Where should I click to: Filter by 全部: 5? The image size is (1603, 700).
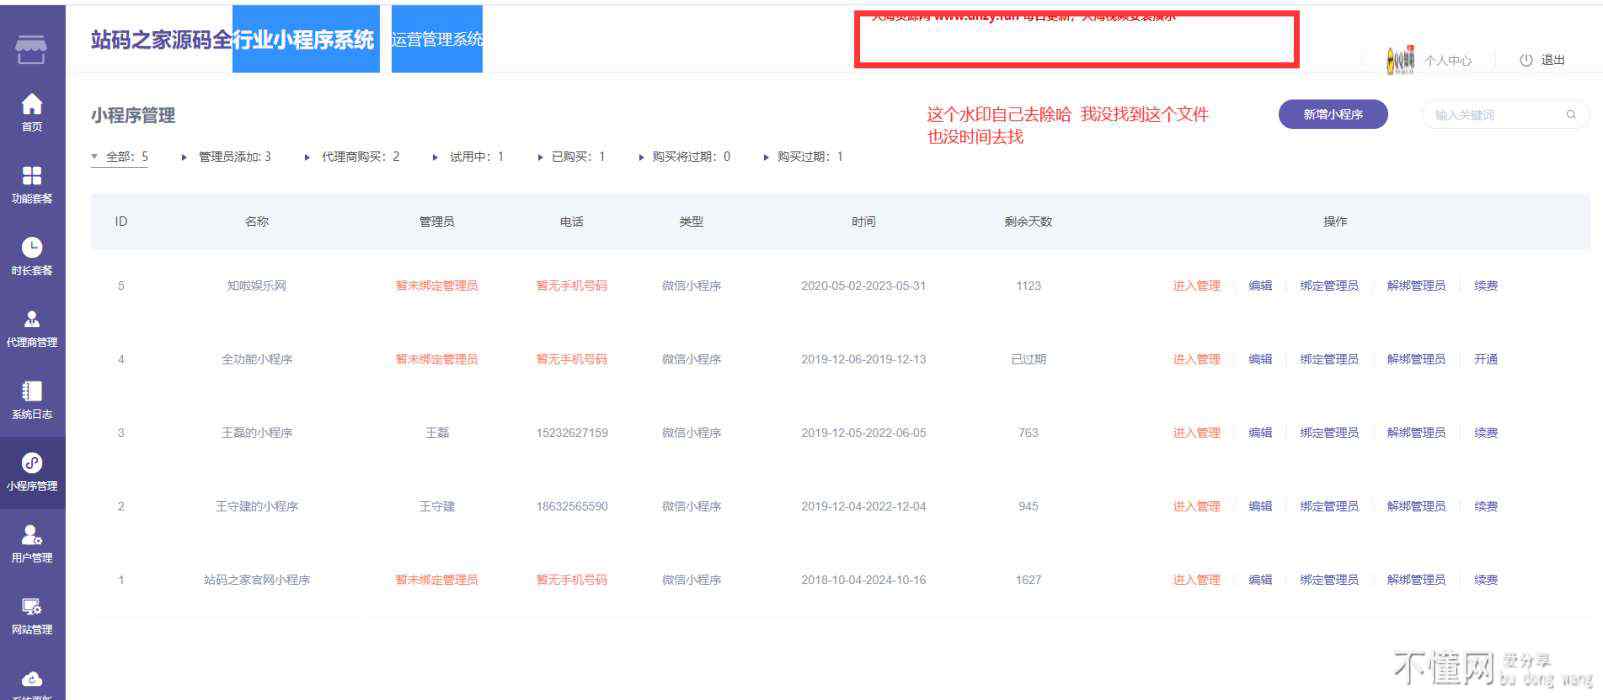(120, 157)
